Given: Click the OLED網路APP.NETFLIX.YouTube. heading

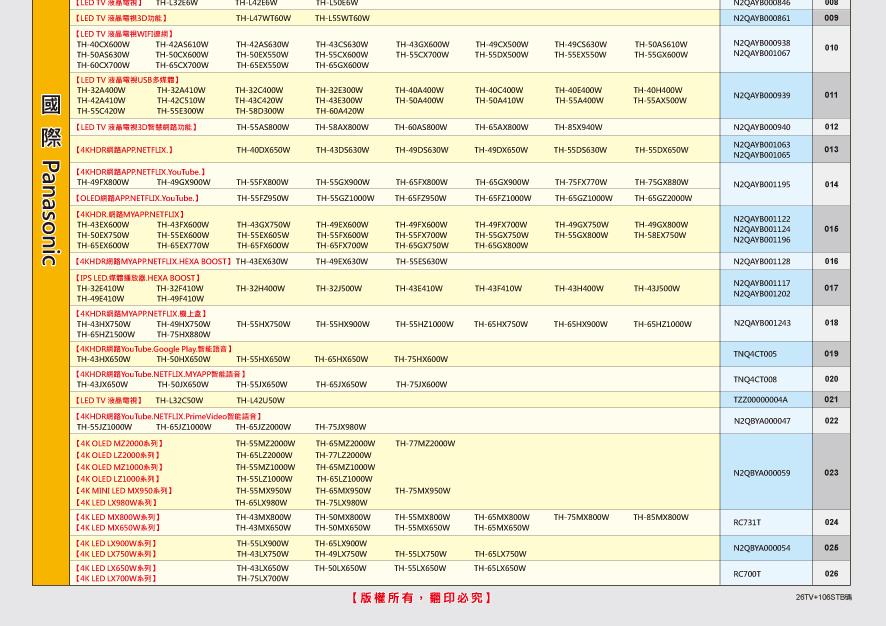Looking at the screenshot, I should (x=137, y=198).
